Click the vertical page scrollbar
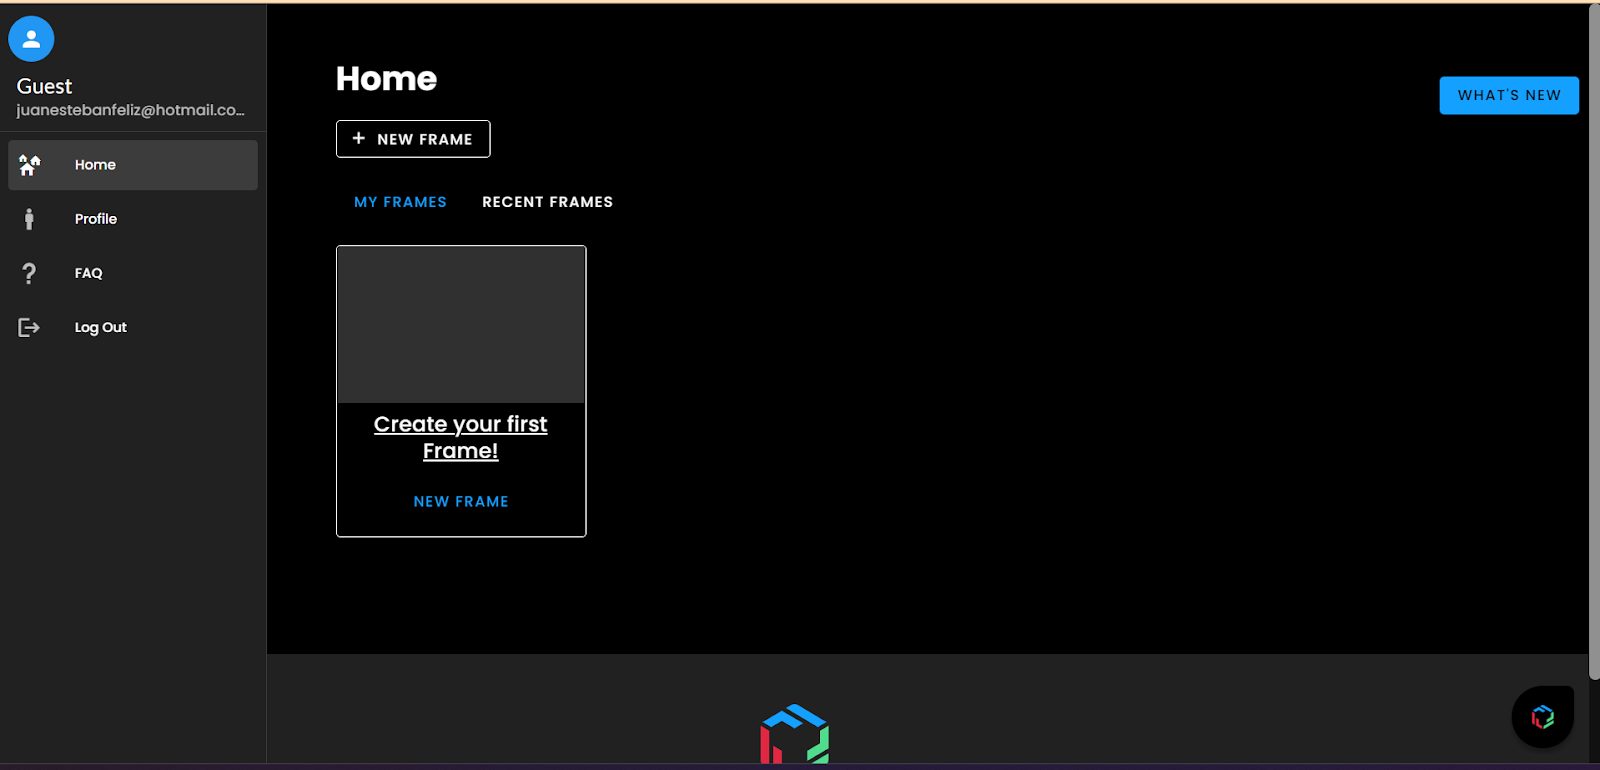Viewport: 1600px width, 770px height. [1593, 340]
